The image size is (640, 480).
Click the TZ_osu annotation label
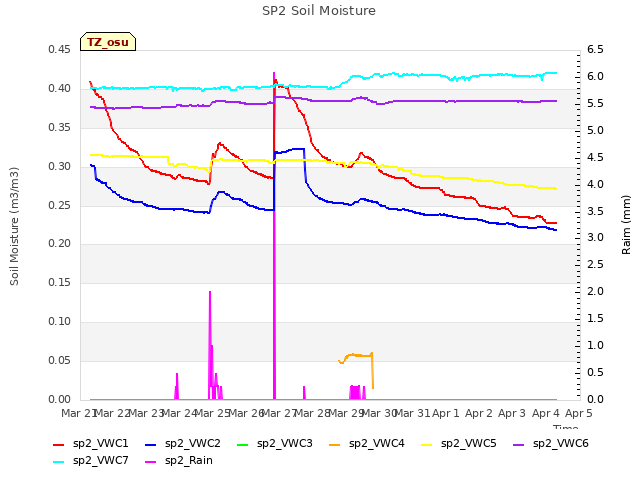[x=108, y=42]
